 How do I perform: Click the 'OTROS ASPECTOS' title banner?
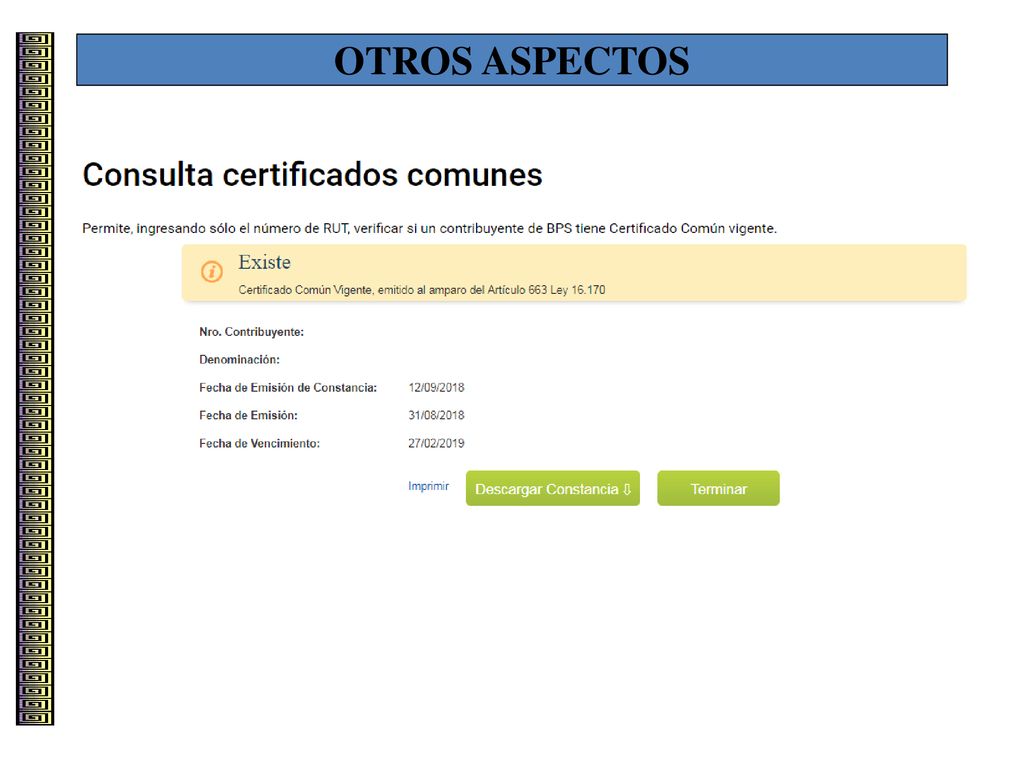click(x=512, y=59)
